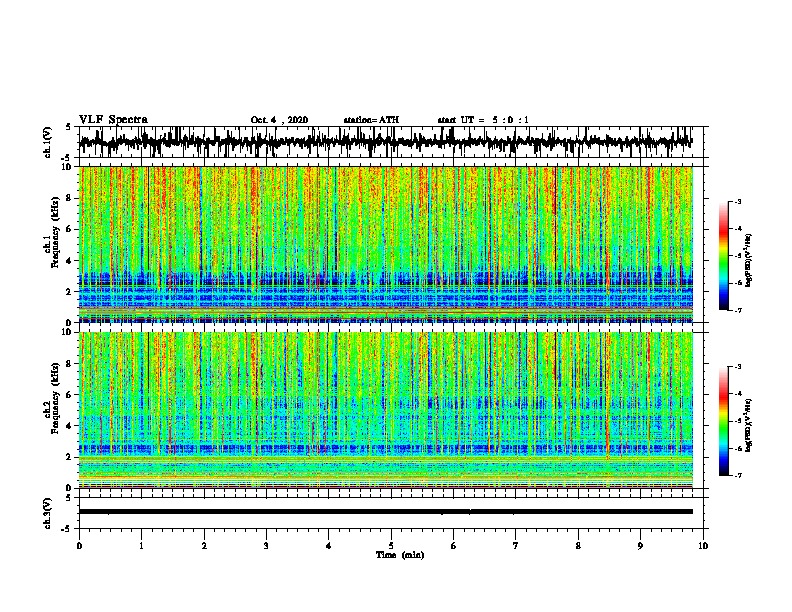The width and height of the screenshot is (792, 612).
Task: Click the "1" tick on the time axis
Action: [141, 546]
